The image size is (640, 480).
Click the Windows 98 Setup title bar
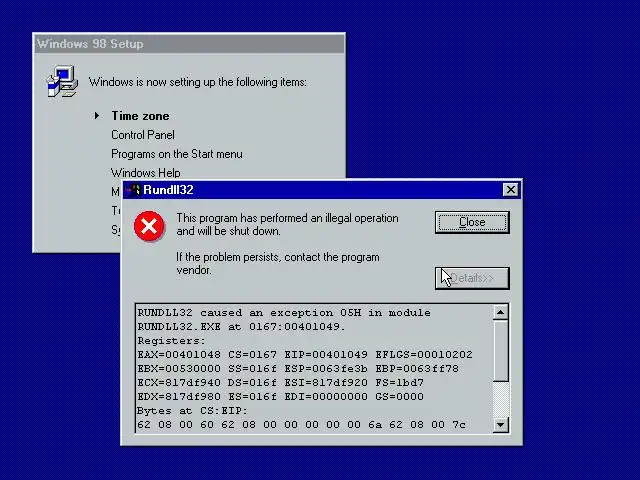click(189, 44)
